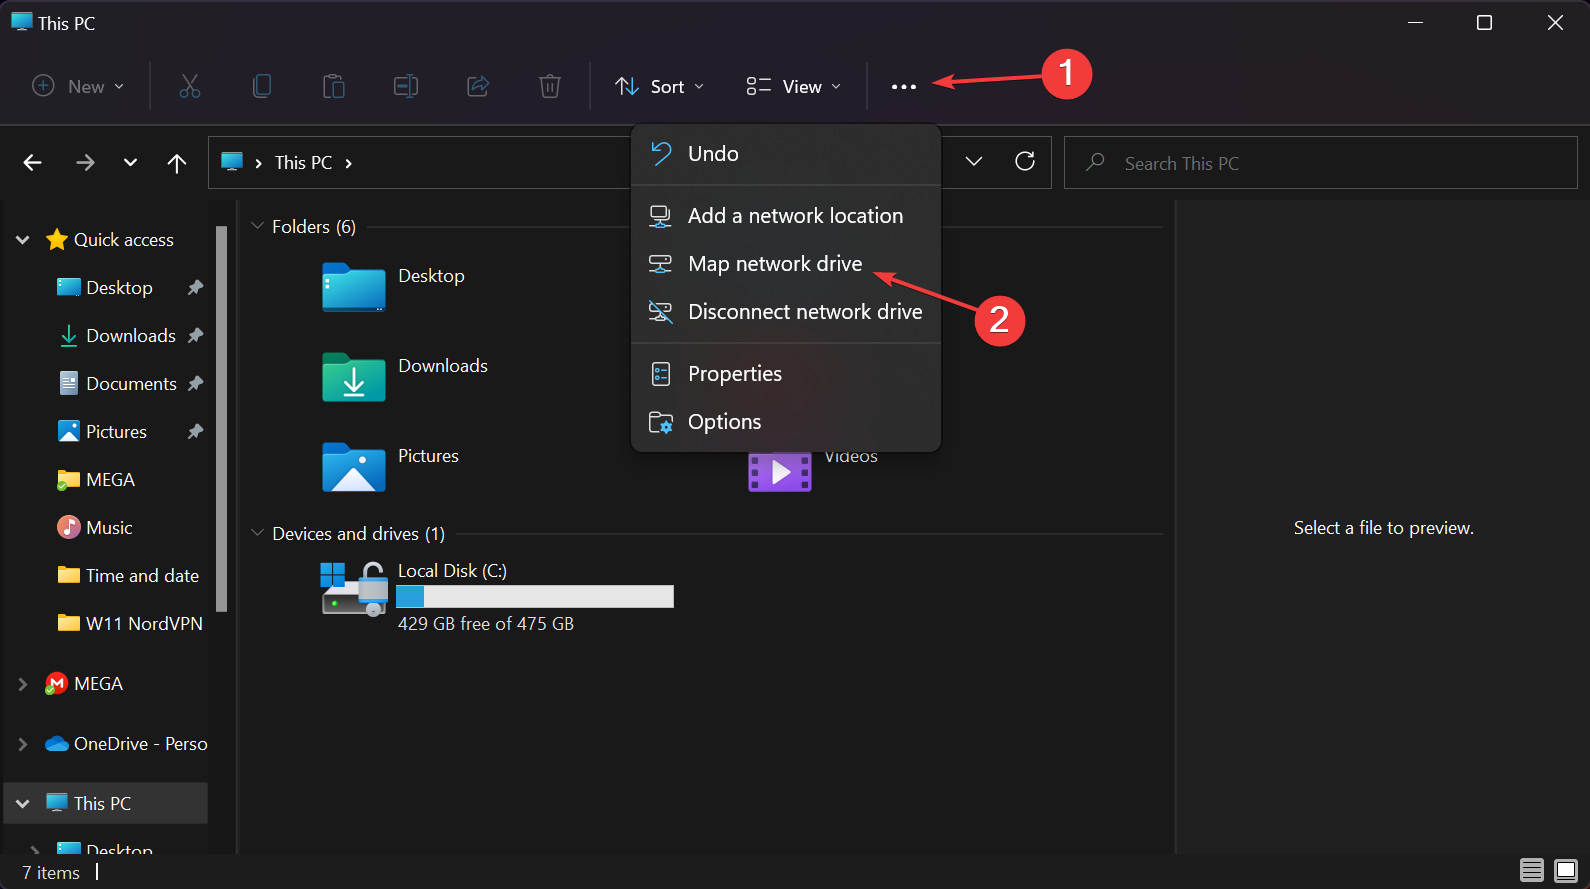Open the See more three-dots menu

[904, 87]
